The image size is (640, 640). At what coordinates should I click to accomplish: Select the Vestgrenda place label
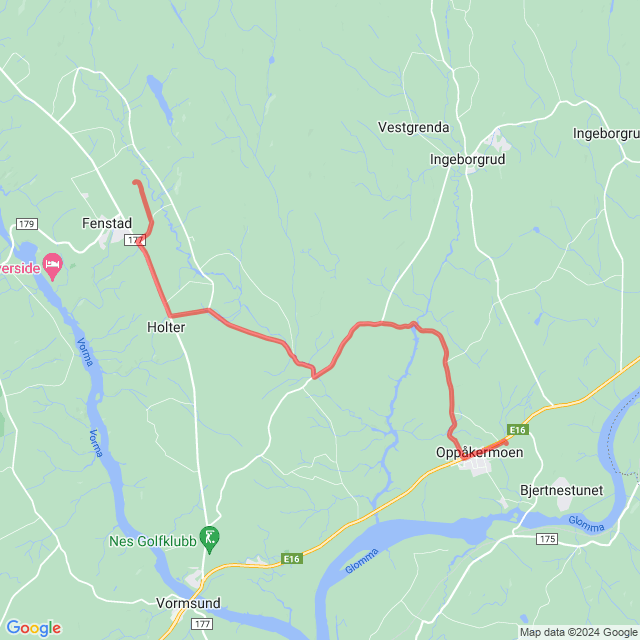click(x=413, y=127)
